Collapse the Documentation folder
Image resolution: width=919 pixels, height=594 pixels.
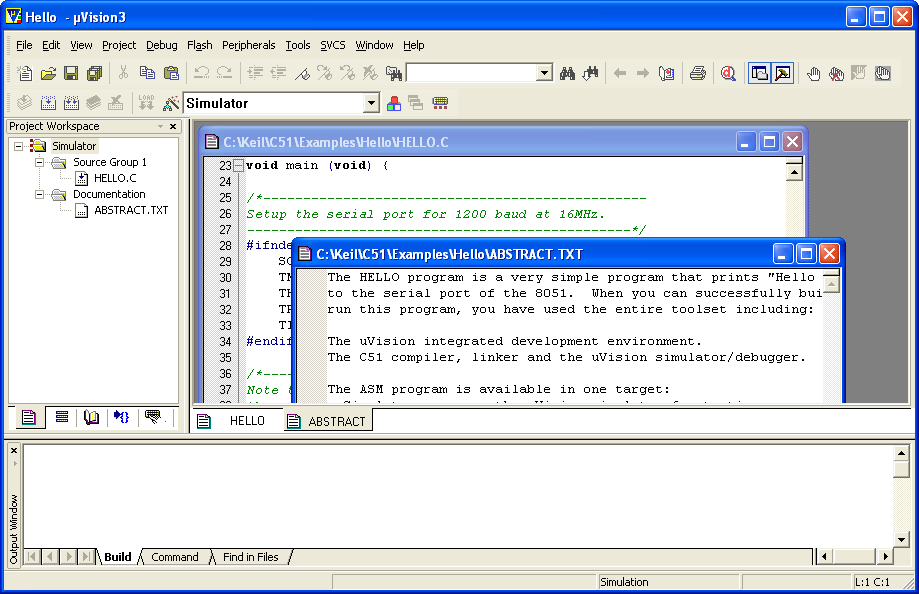point(39,194)
